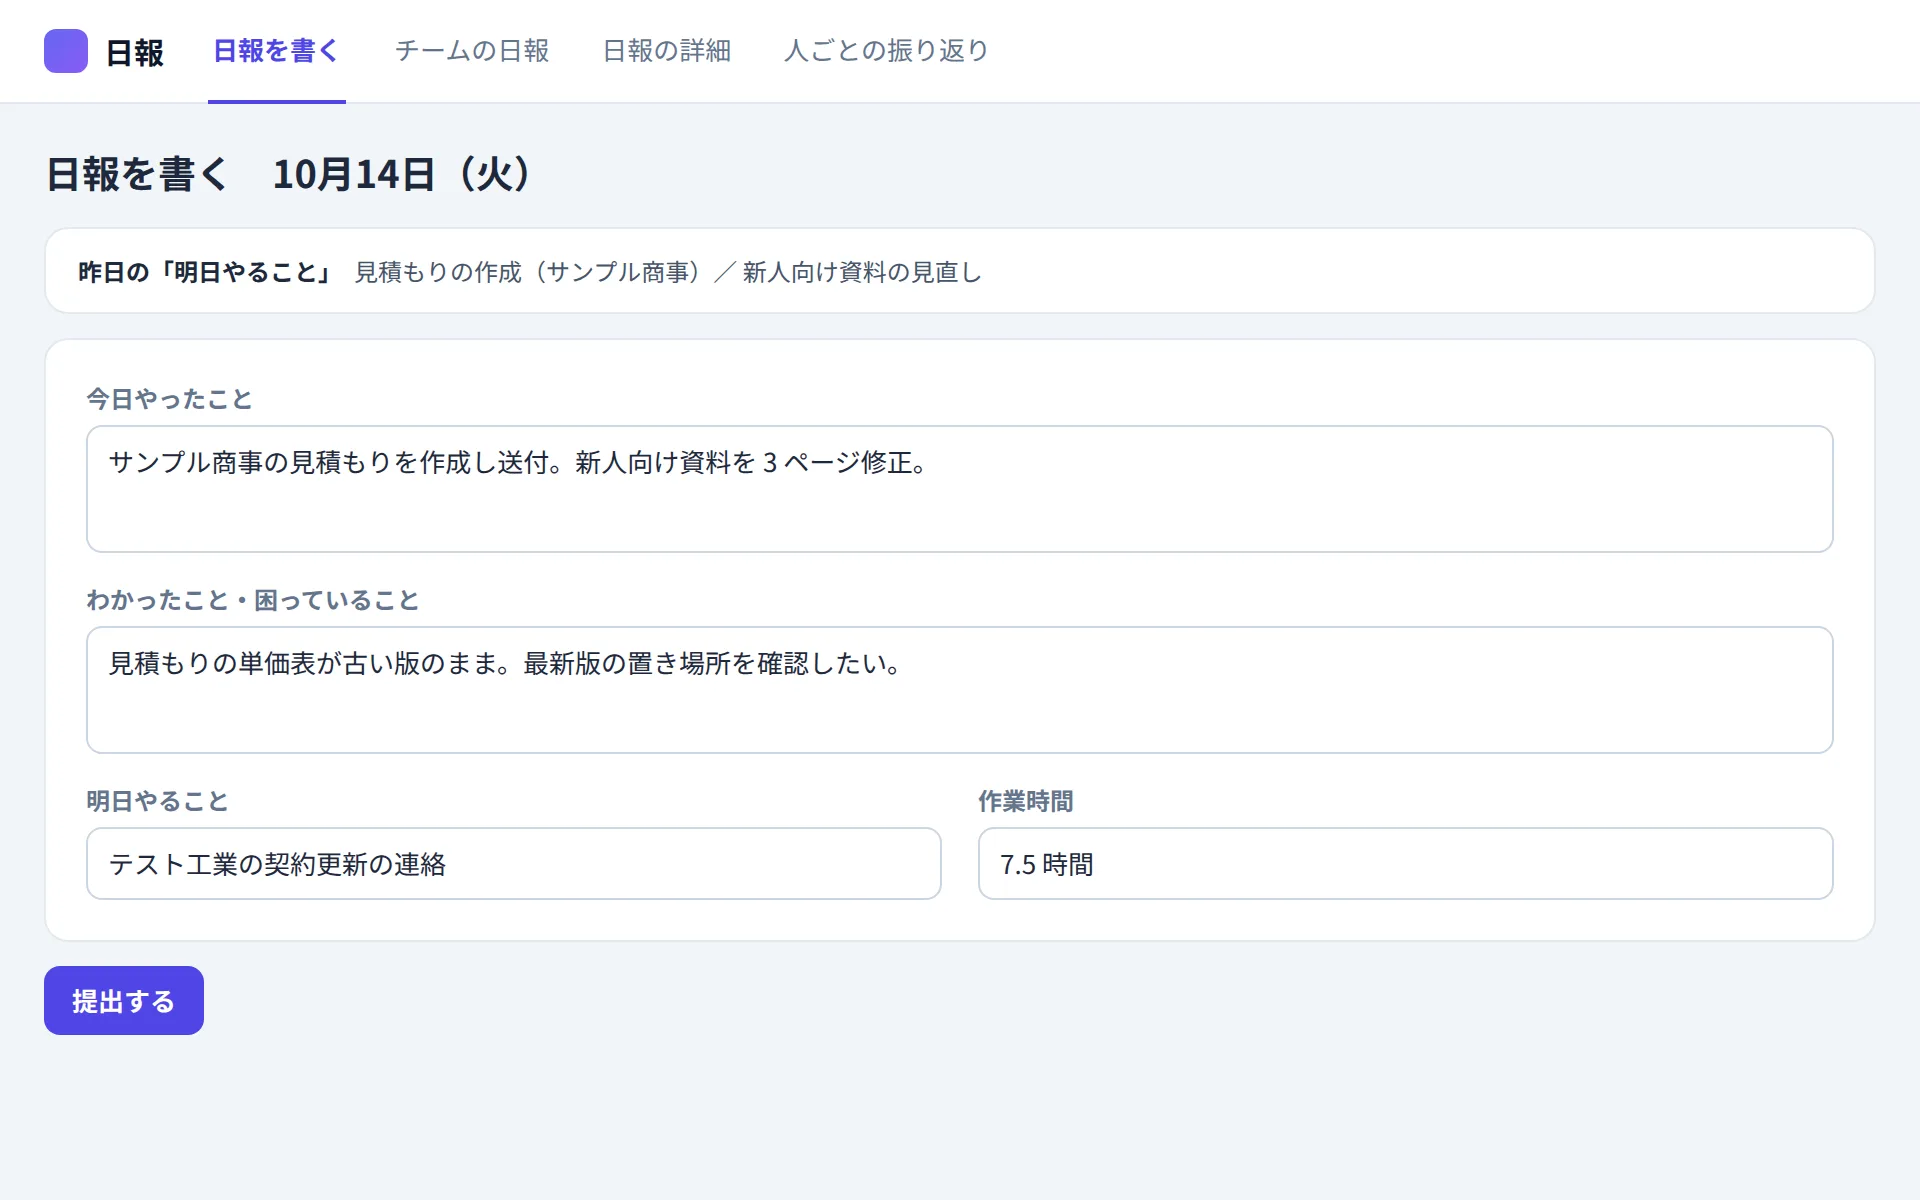Focus the わかったこと・困っていること text area

[960, 690]
